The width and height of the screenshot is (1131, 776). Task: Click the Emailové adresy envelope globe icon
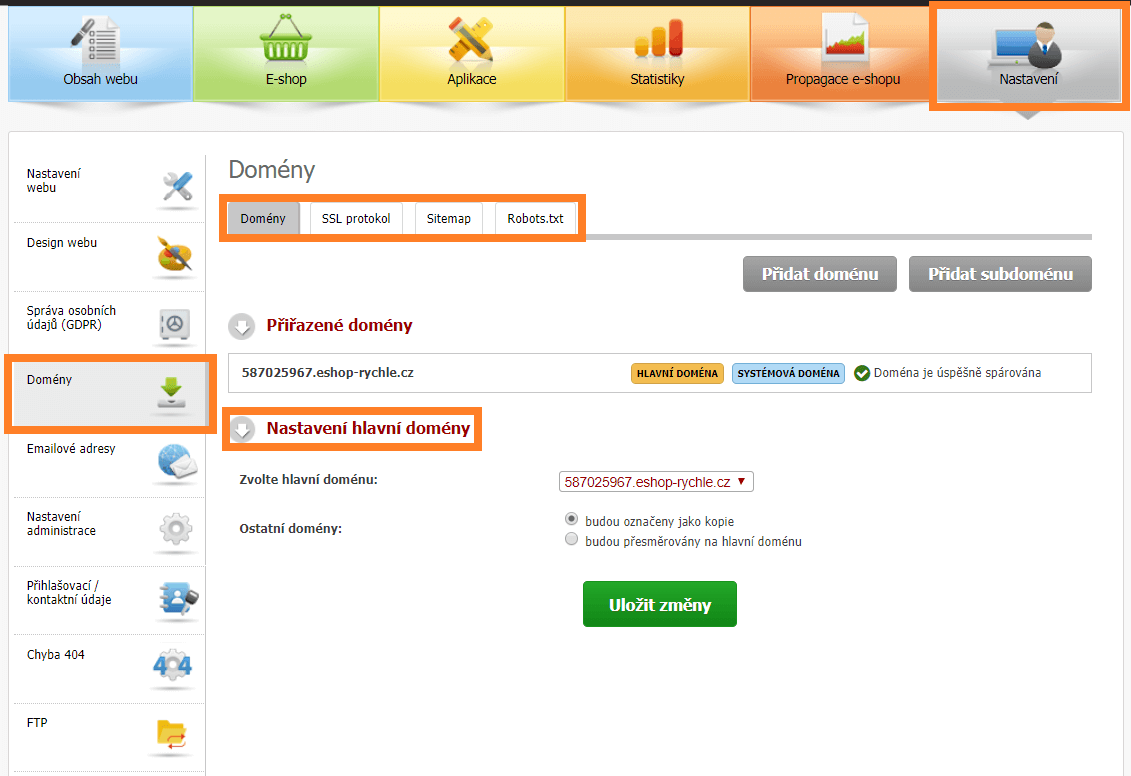click(x=176, y=462)
